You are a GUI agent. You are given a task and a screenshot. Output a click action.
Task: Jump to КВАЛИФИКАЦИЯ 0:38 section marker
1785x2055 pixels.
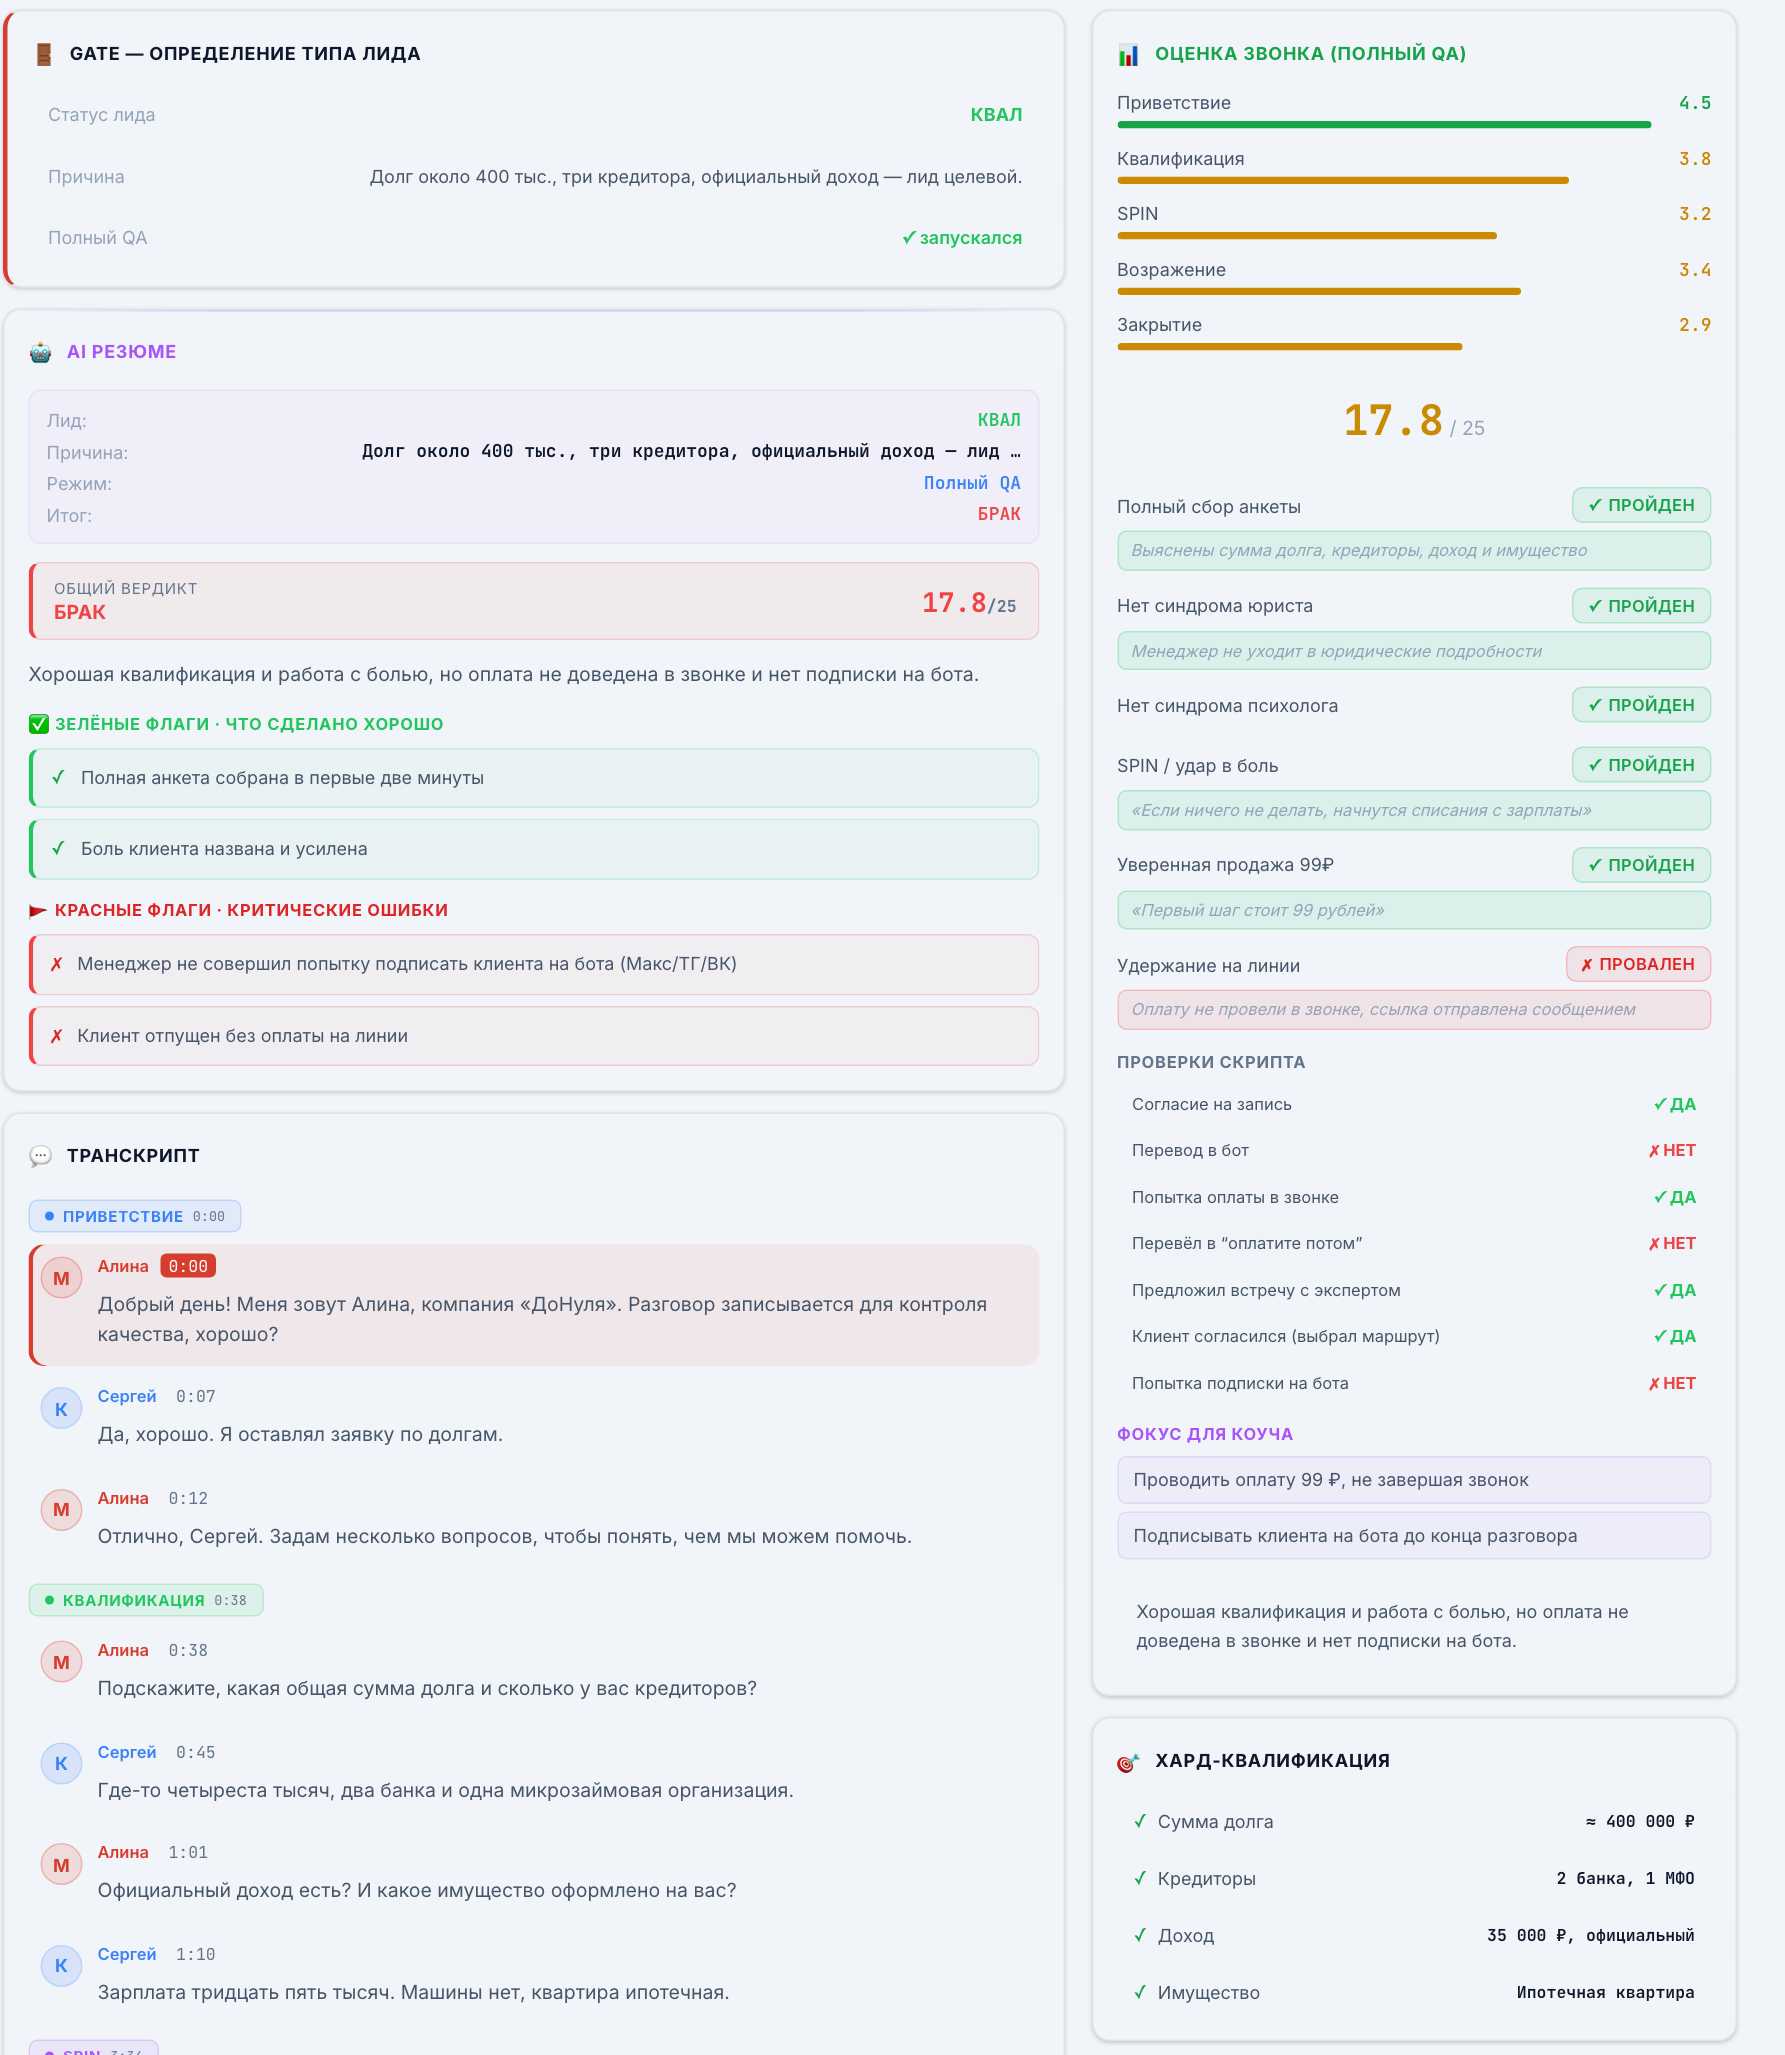[146, 1600]
